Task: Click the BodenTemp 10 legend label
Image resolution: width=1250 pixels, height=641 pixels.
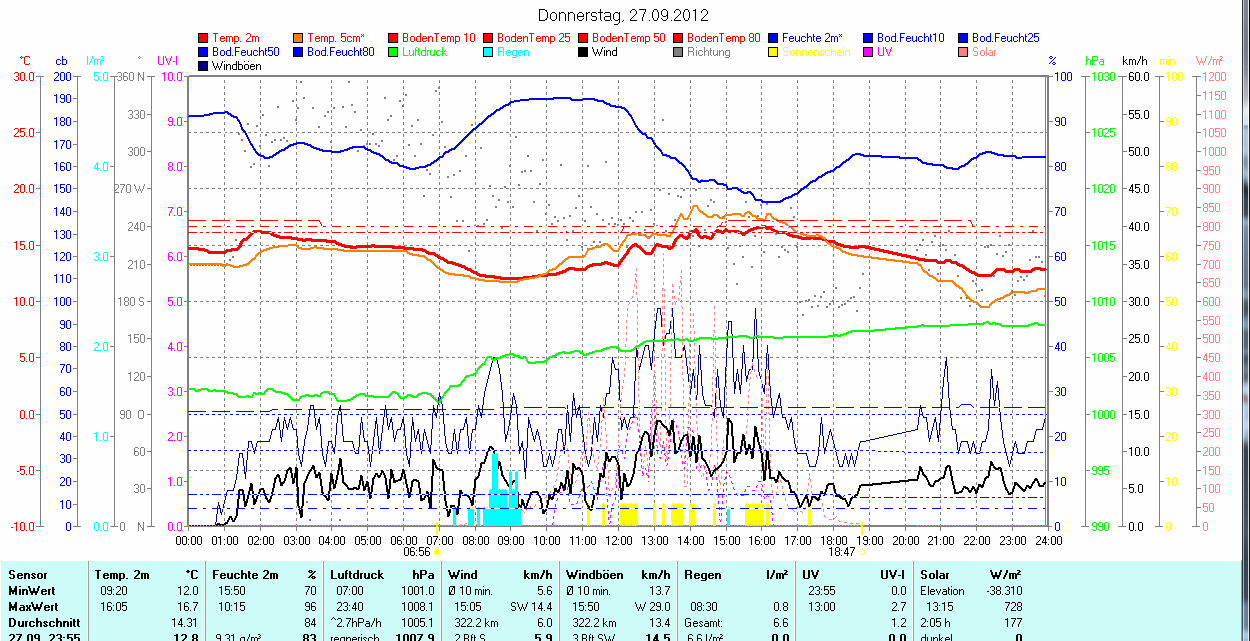Action: [438, 38]
